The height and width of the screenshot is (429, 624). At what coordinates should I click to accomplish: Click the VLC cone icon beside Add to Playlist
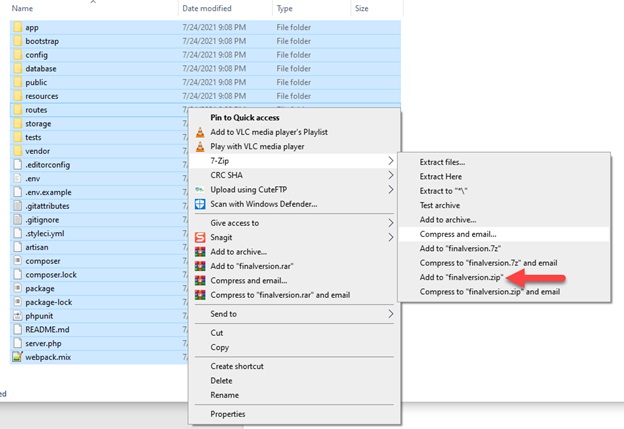tap(200, 132)
